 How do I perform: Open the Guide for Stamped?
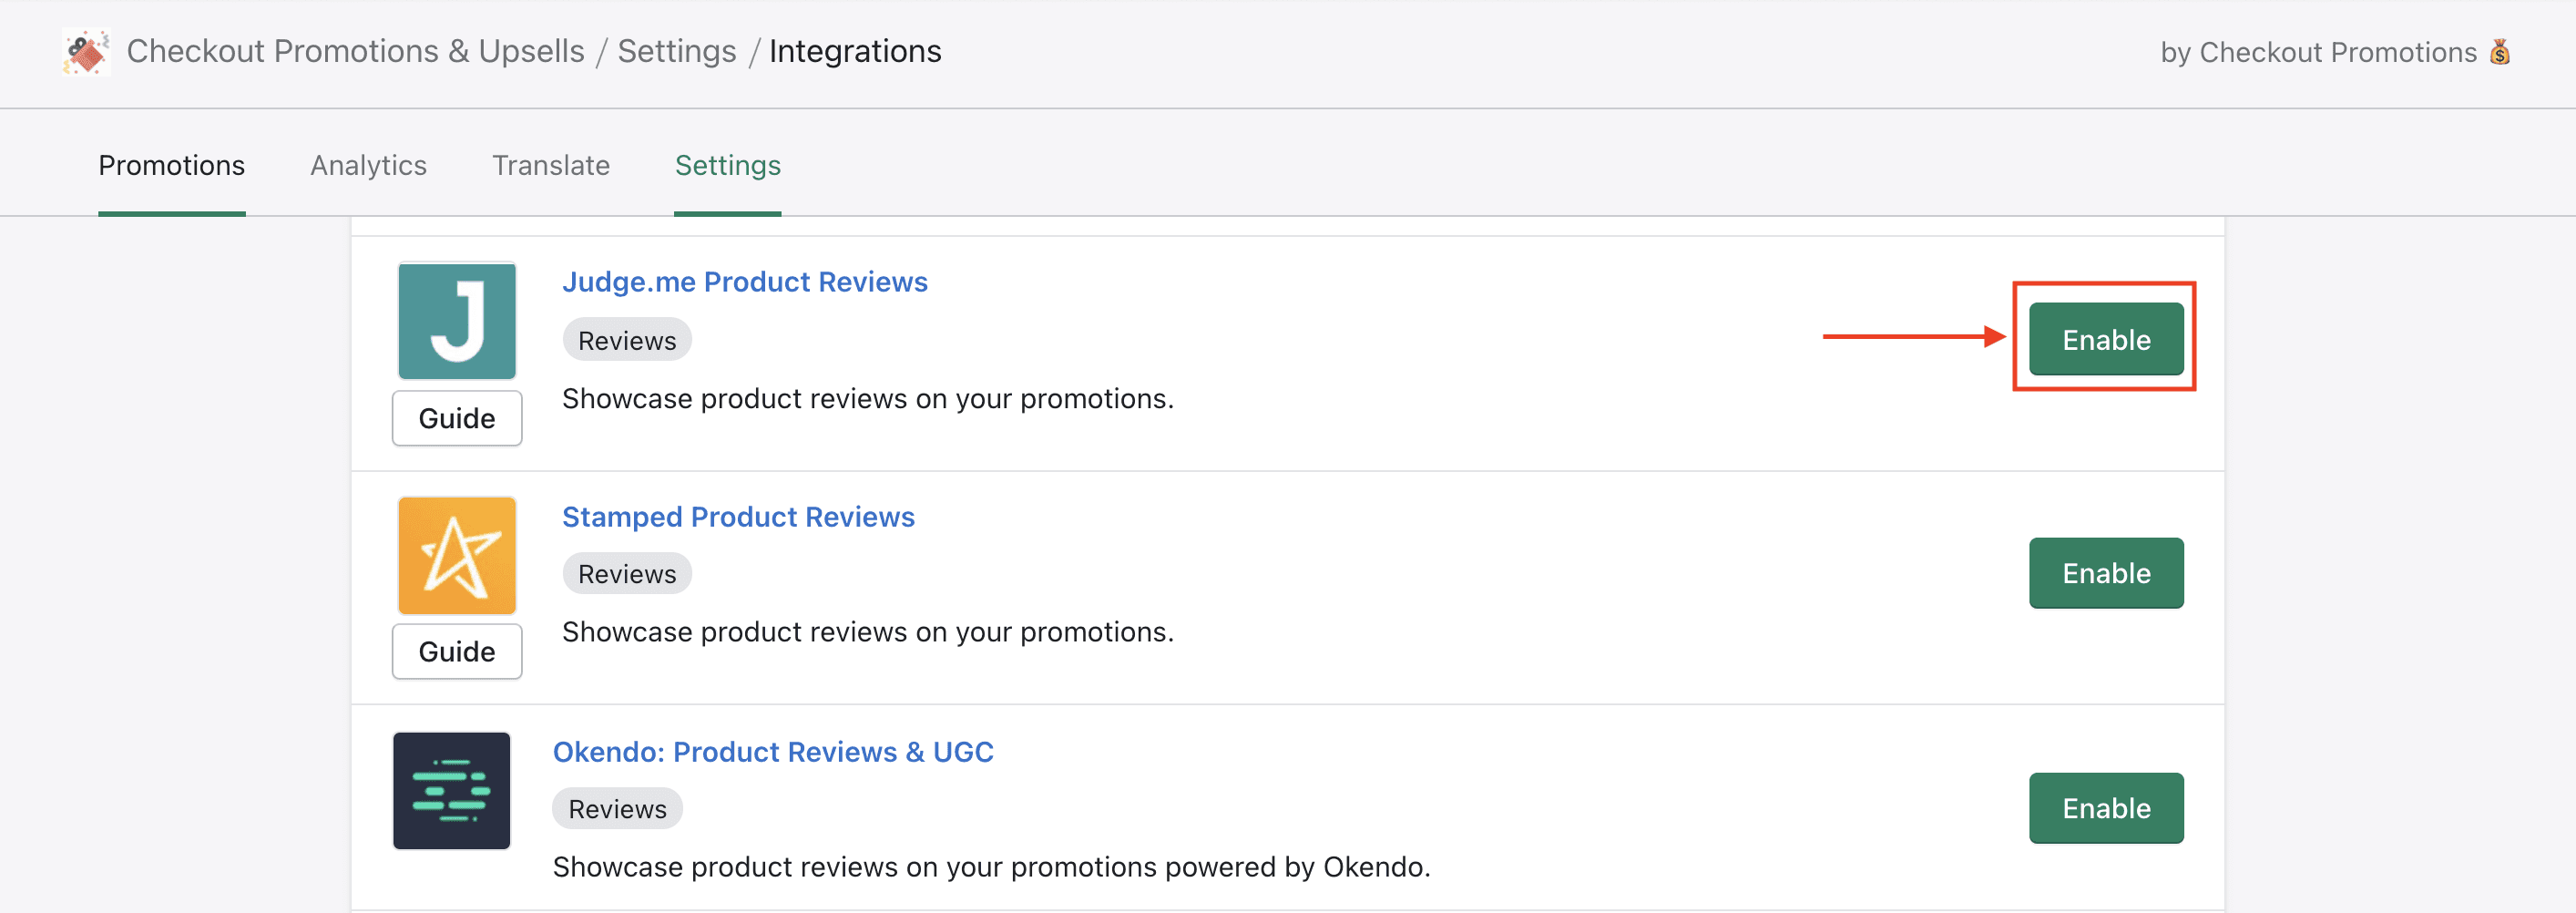pos(456,651)
